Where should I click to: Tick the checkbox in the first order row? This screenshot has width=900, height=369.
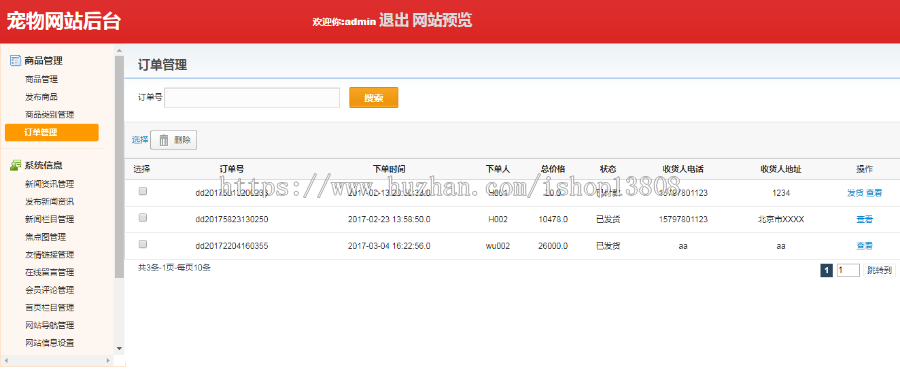(143, 192)
